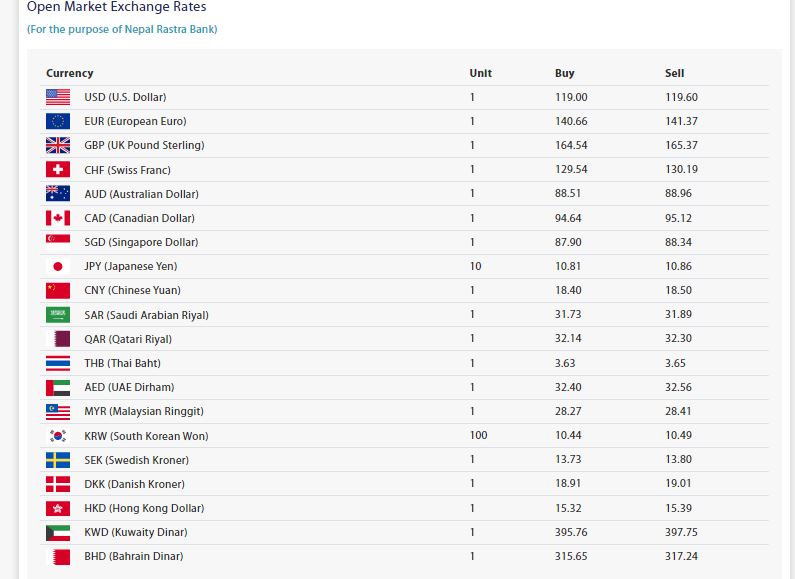Select the SGD (Singapore Dollar) label
This screenshot has height=579, width=795.
(x=141, y=242)
